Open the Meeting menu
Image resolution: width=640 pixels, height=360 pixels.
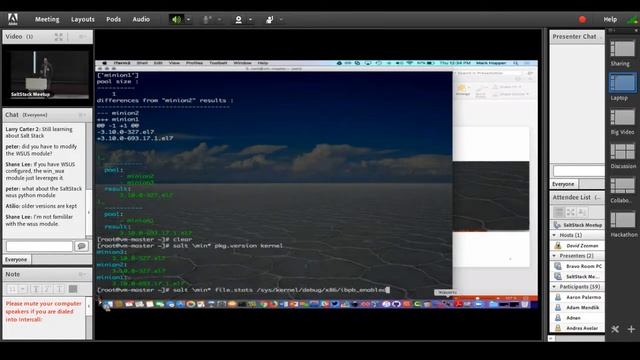47,19
